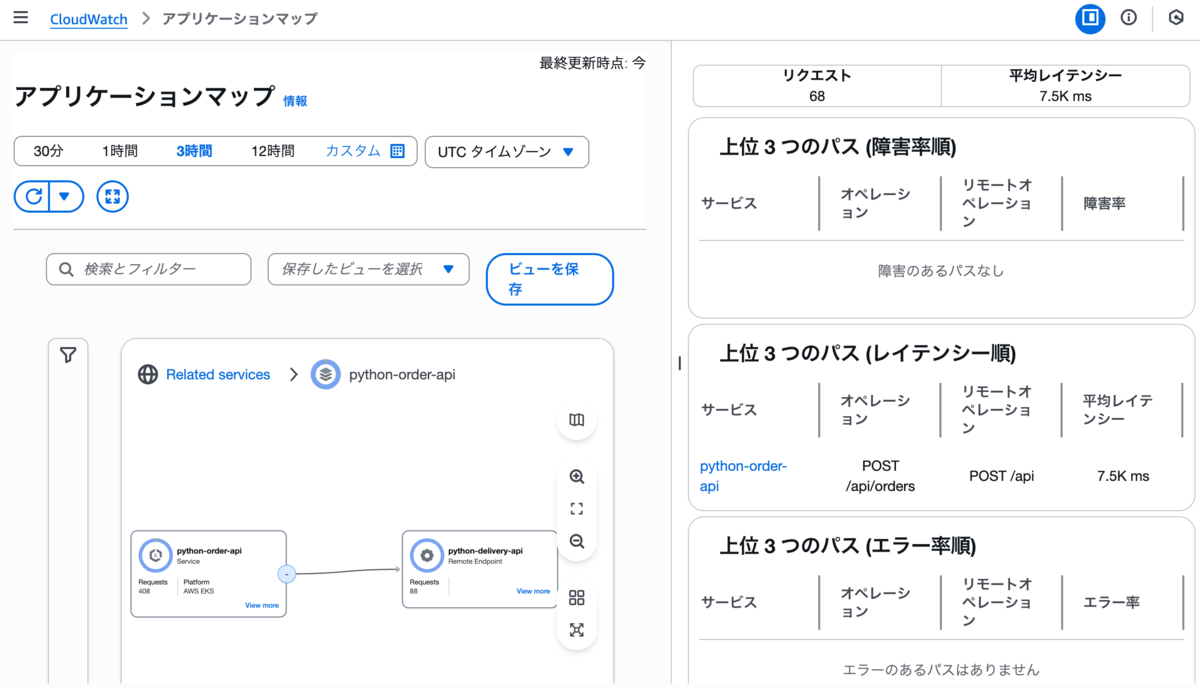Switch to grid layout view
Image resolution: width=1200 pixels, height=688 pixels.
click(576, 598)
